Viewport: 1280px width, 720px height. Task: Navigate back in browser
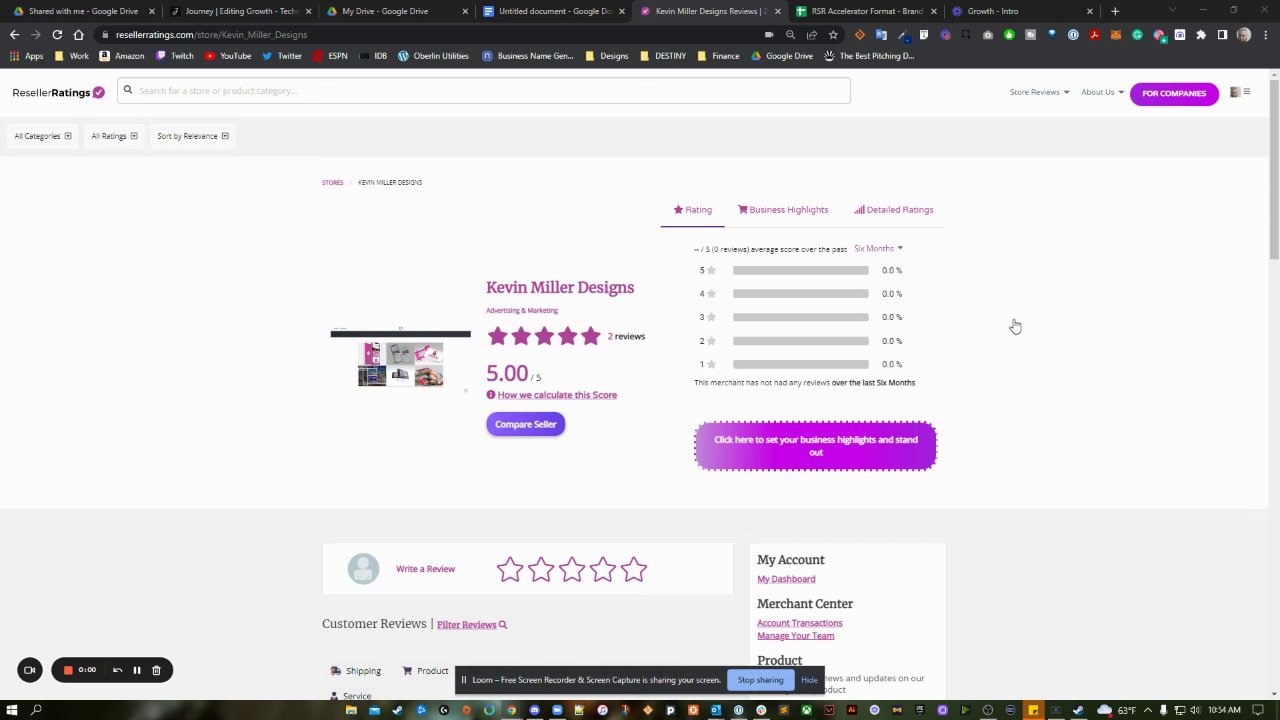tap(14, 34)
